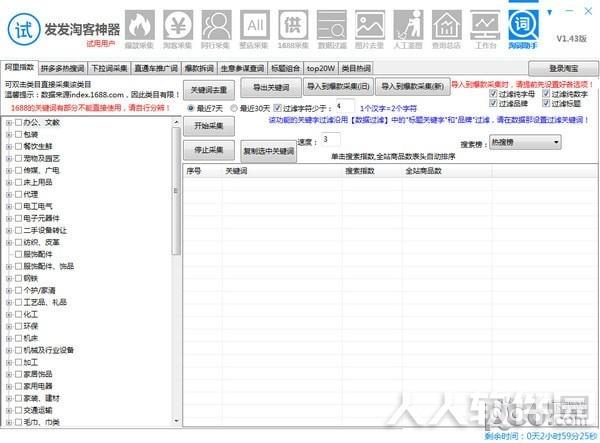Switch to the top20W tab
This screenshot has width=600, height=443.
tap(321, 68)
